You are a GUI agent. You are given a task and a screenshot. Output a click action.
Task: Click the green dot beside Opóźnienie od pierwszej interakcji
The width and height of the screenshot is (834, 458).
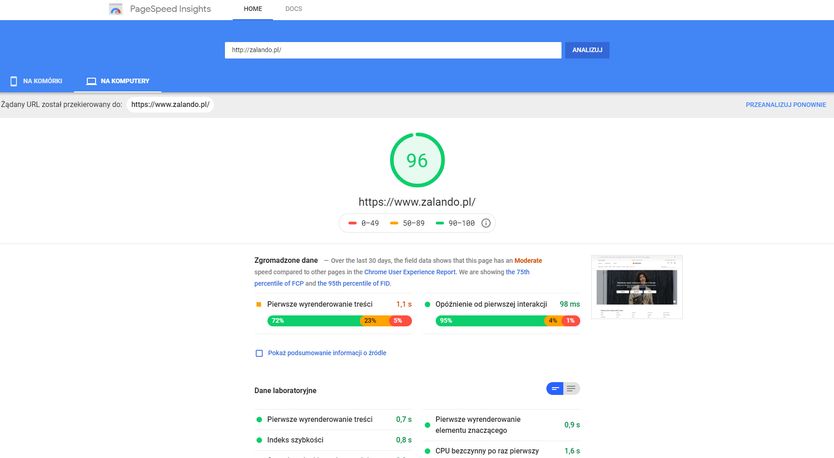click(427, 305)
